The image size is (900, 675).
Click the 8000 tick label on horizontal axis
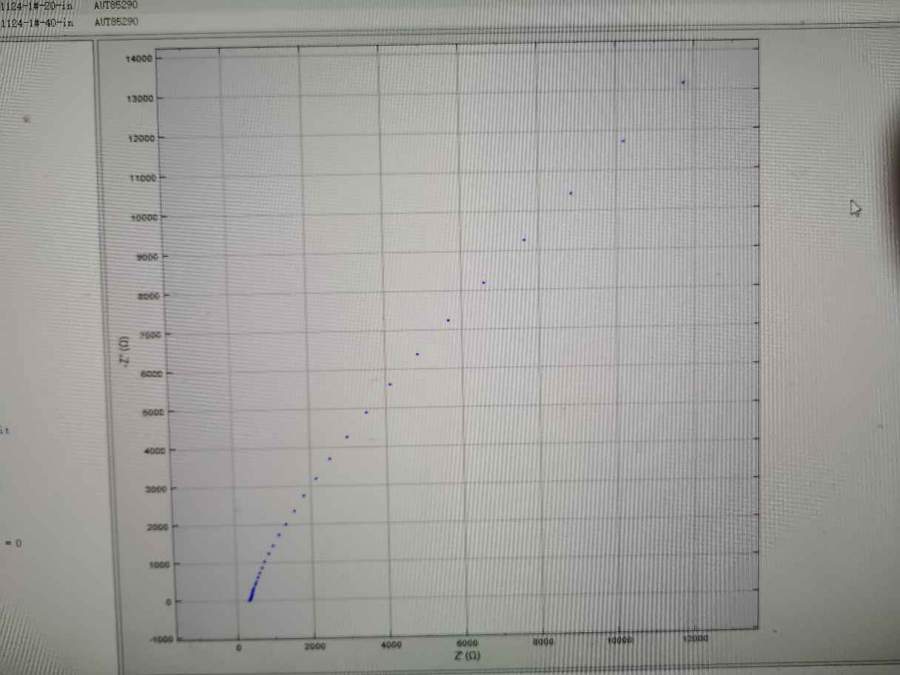click(543, 642)
